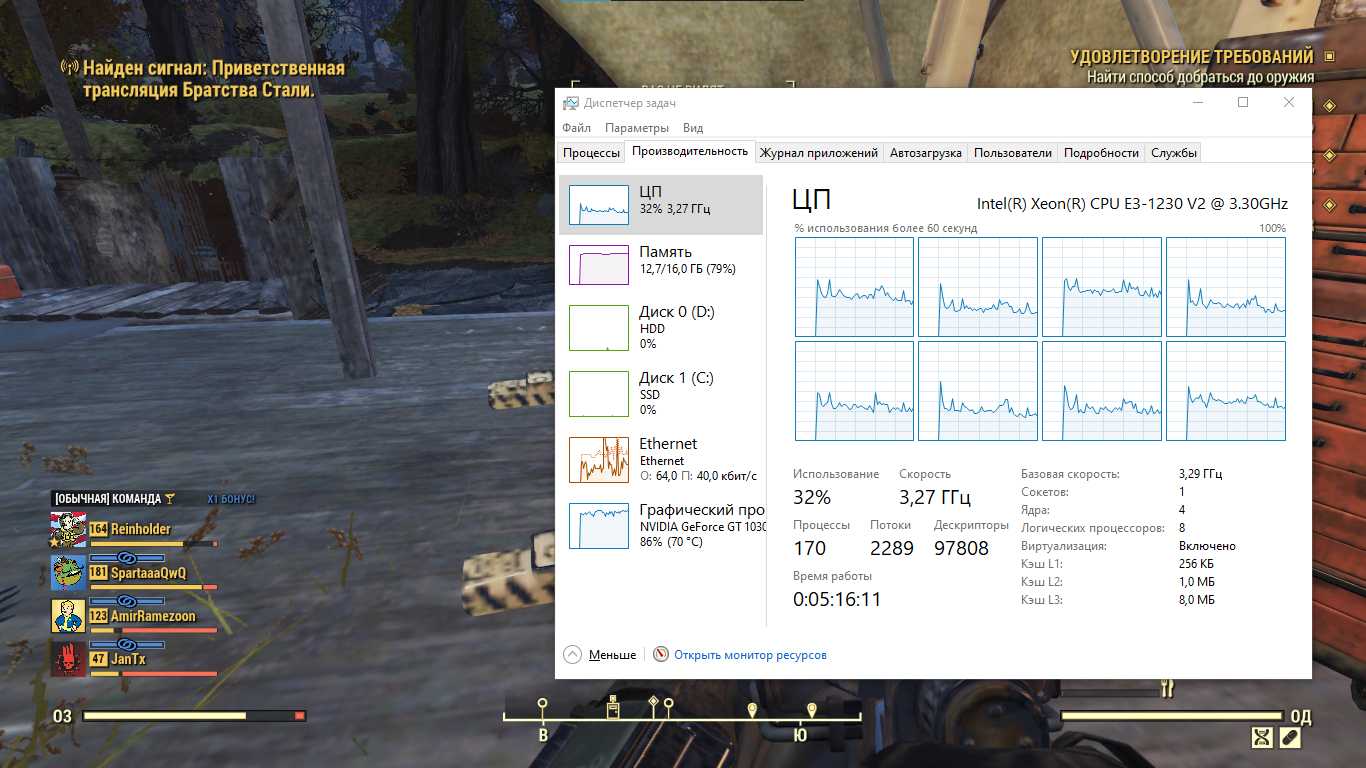Click the bond link icon above JanTx
Viewport: 1366px width, 768px height.
pos(127,645)
